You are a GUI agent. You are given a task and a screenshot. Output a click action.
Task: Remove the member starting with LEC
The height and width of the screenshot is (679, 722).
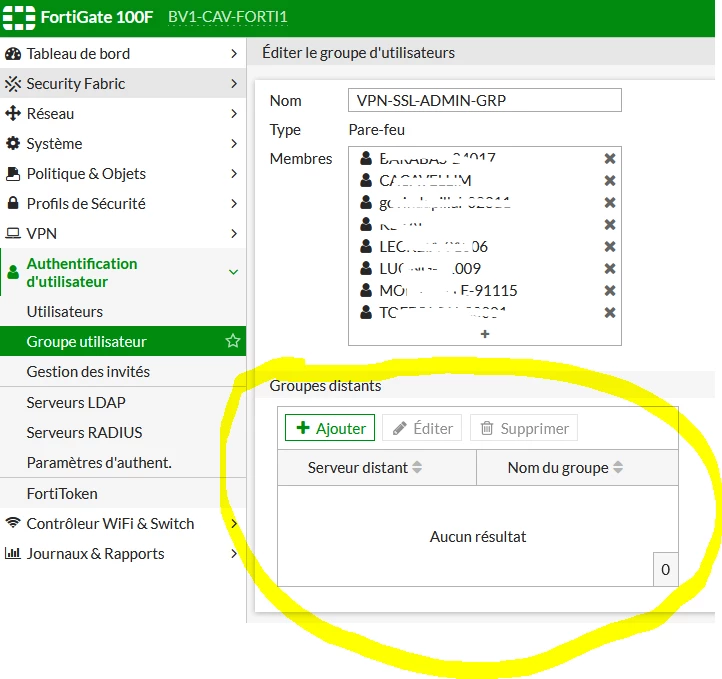[x=610, y=247]
